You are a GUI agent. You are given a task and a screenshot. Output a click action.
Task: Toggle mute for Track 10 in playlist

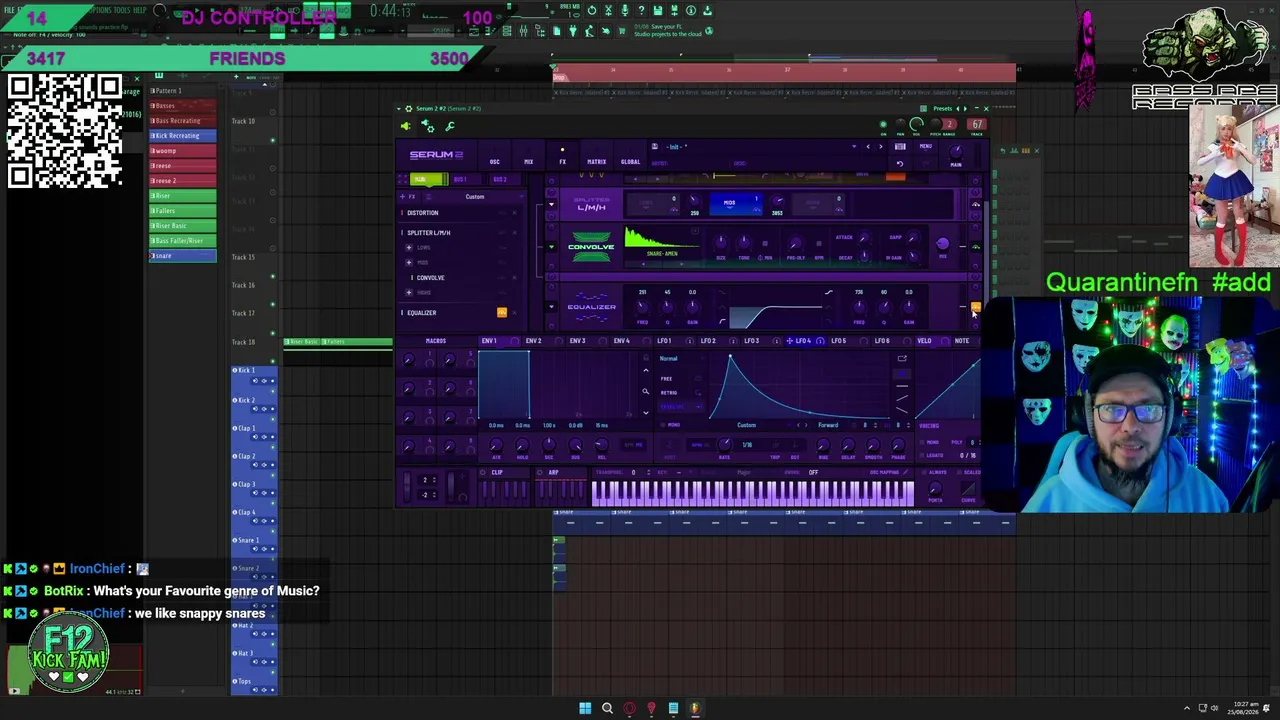pyautogui.click(x=273, y=140)
